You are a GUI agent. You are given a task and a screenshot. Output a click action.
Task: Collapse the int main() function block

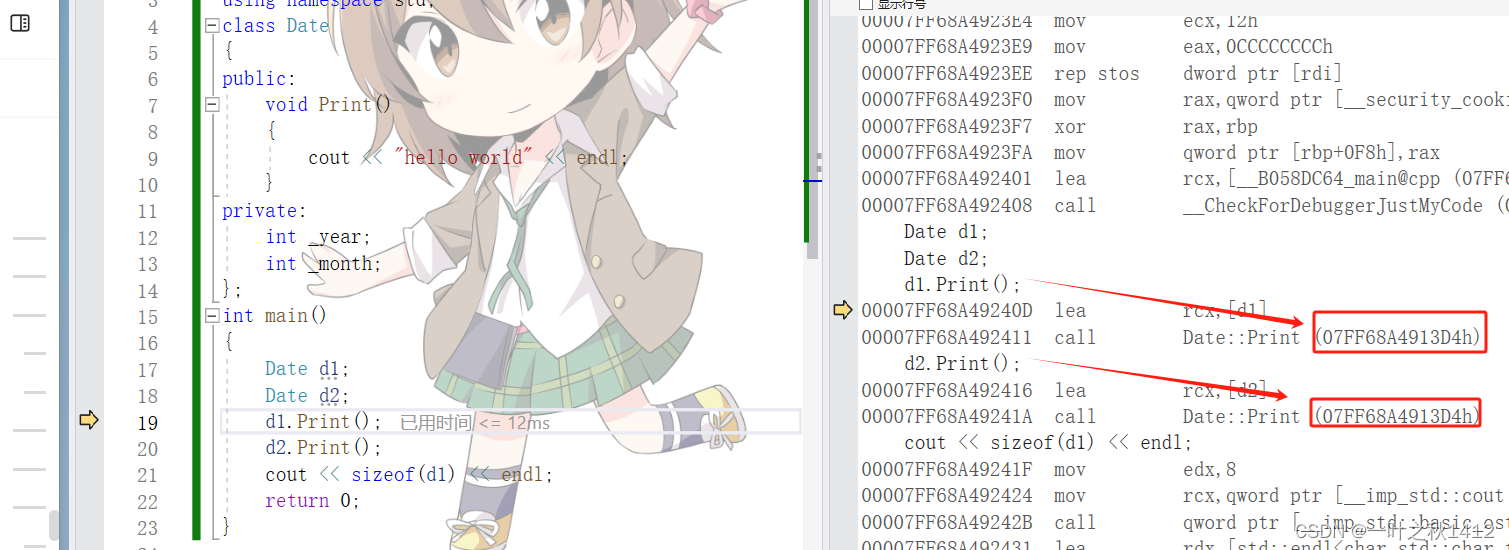click(x=211, y=316)
